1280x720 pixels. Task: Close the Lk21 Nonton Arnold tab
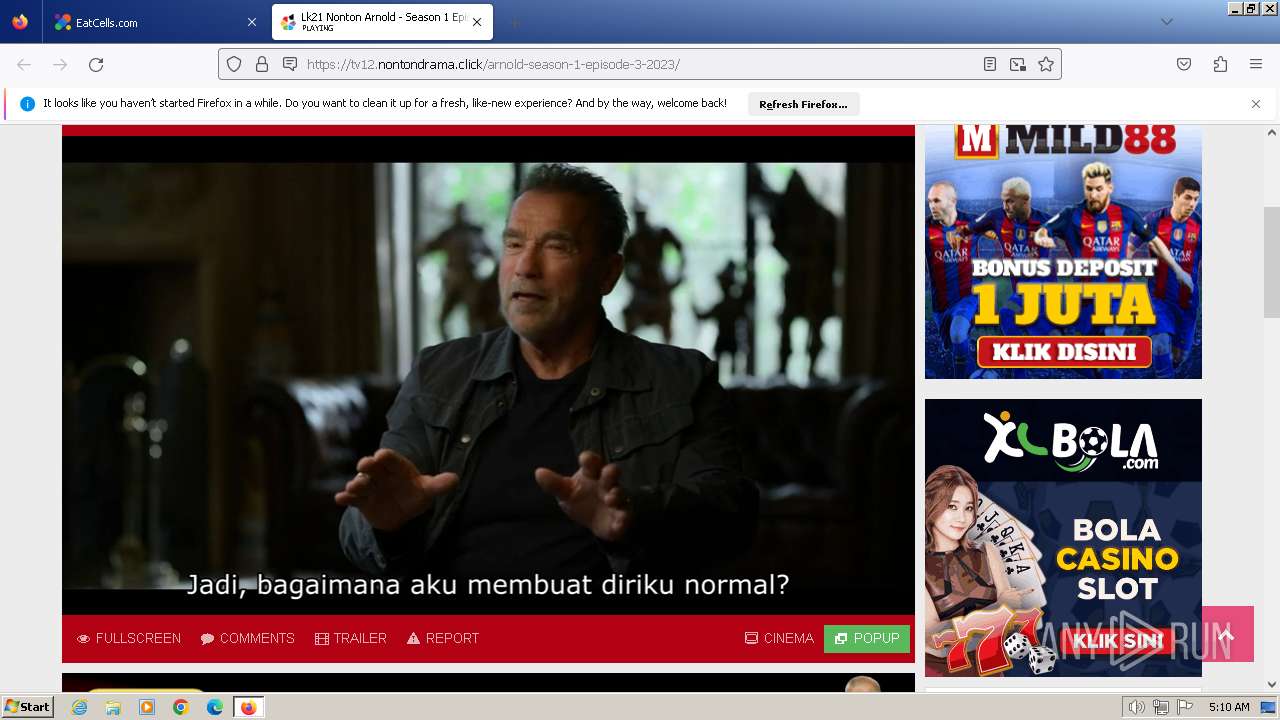[477, 22]
